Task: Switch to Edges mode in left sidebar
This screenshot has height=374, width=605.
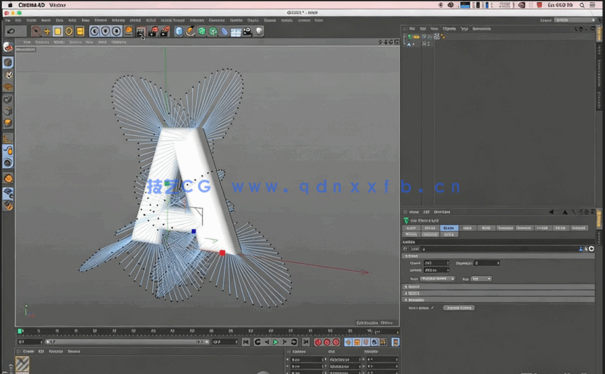Action: [x=8, y=111]
